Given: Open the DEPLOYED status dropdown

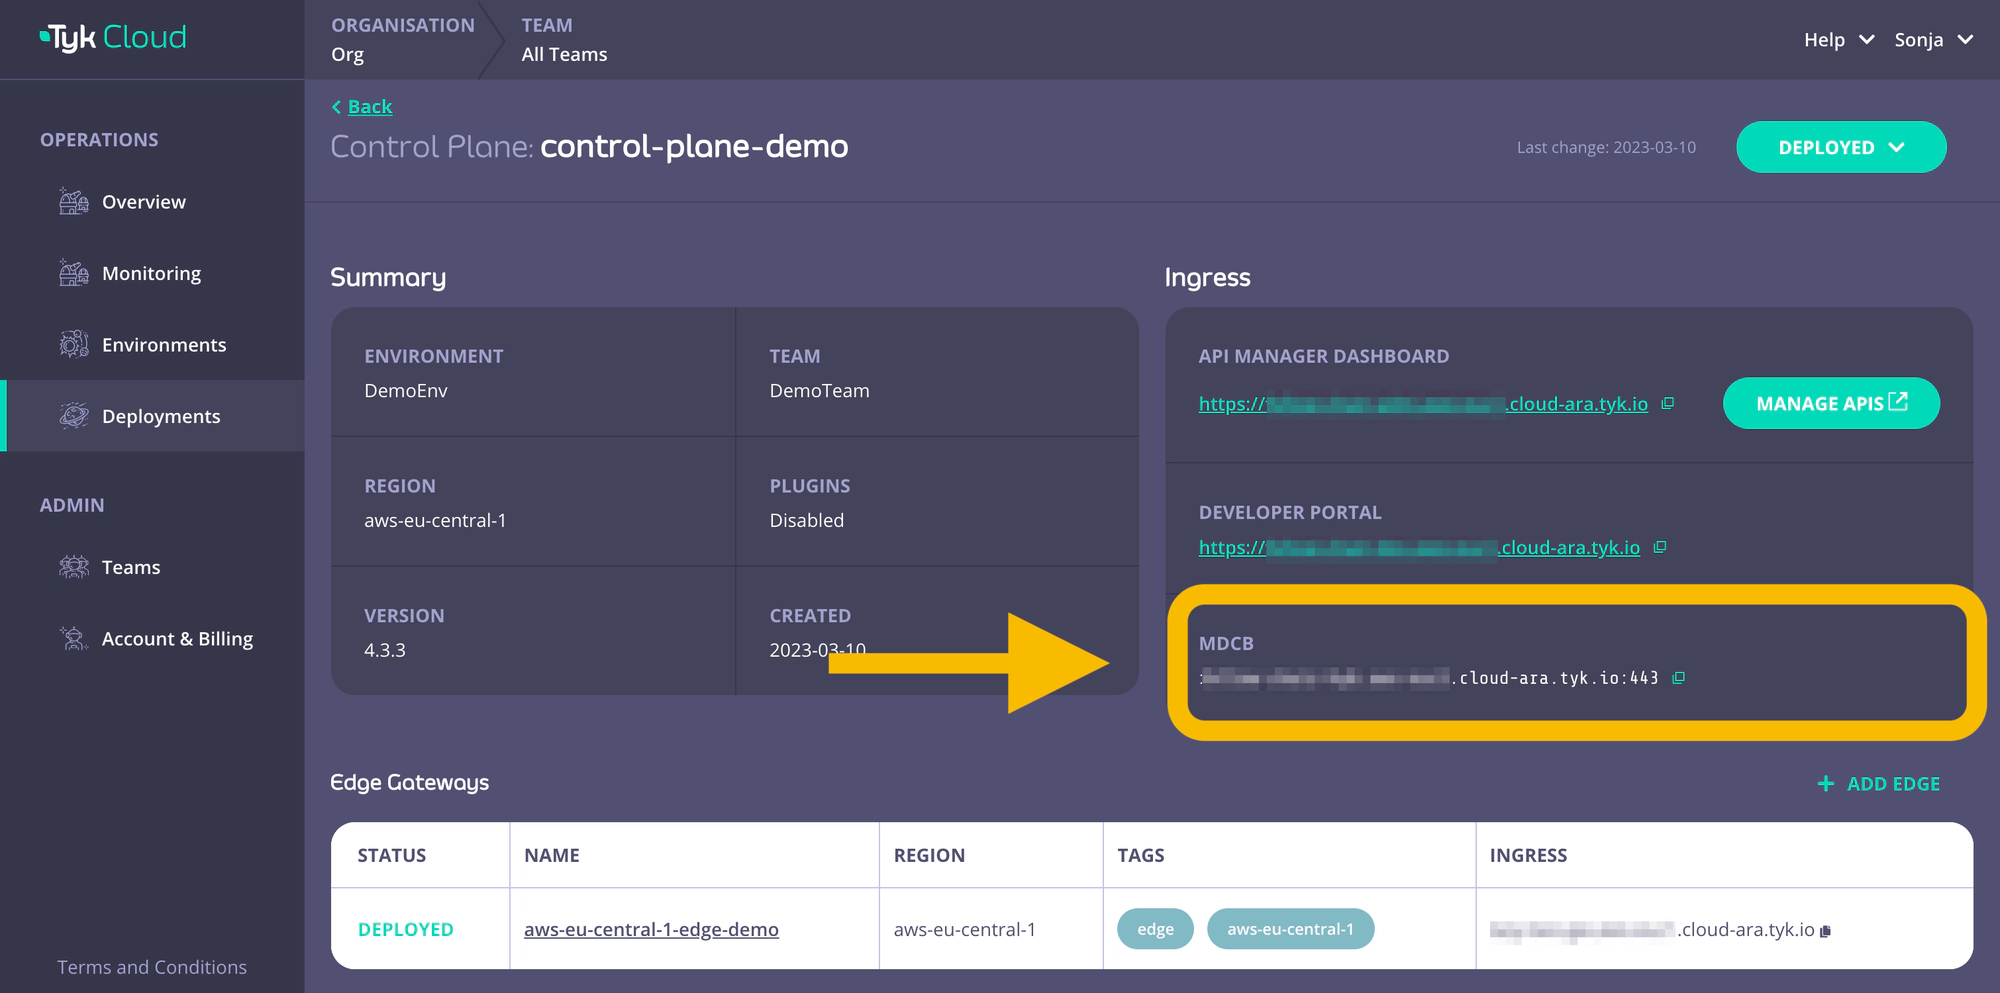Looking at the screenshot, I should point(1840,147).
